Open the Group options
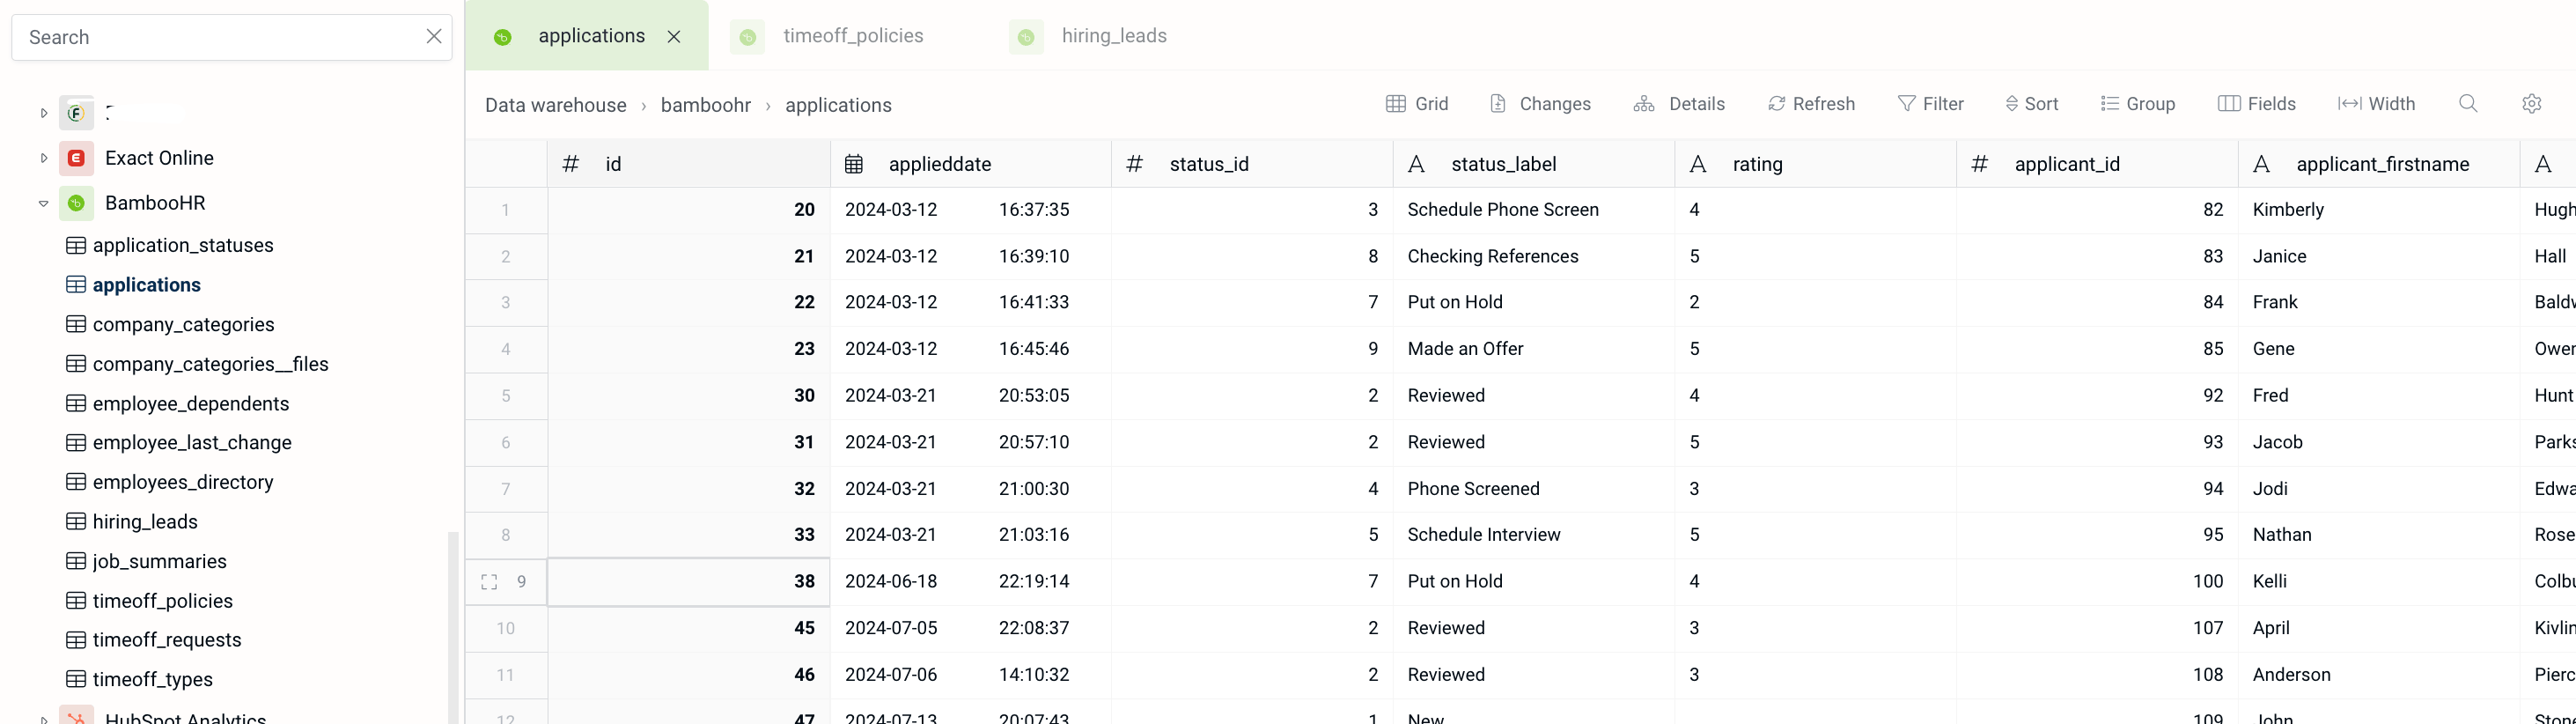2576x724 pixels. tap(2138, 104)
